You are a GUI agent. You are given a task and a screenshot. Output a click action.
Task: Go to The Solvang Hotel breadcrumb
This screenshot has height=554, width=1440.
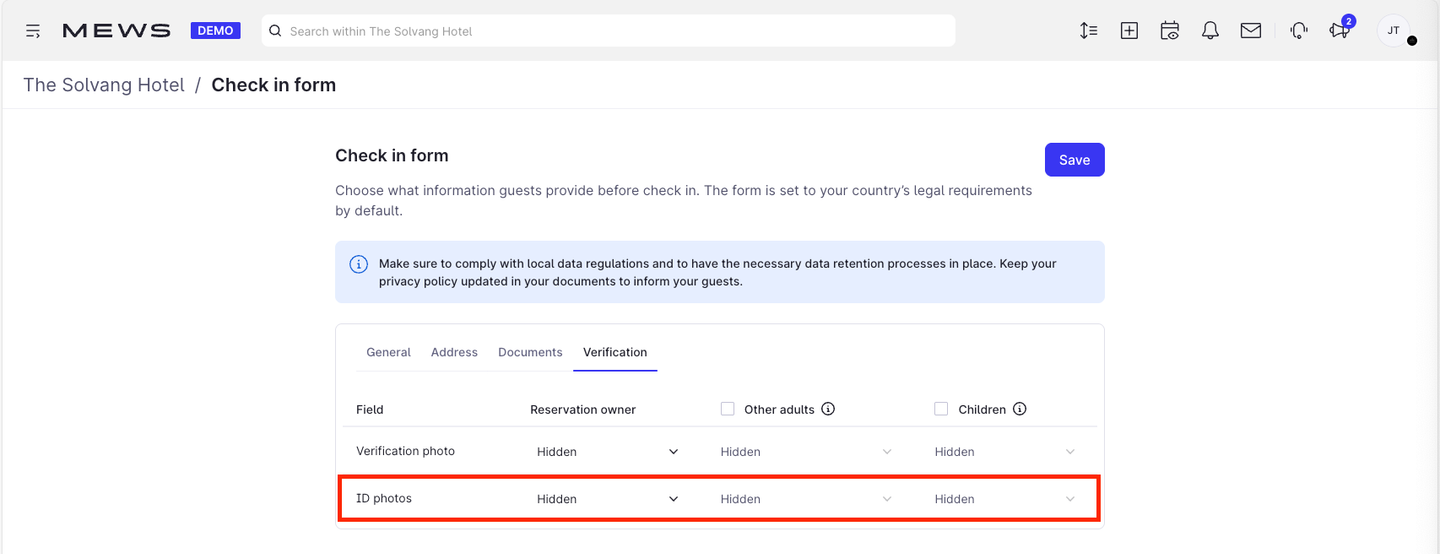pyautogui.click(x=104, y=85)
